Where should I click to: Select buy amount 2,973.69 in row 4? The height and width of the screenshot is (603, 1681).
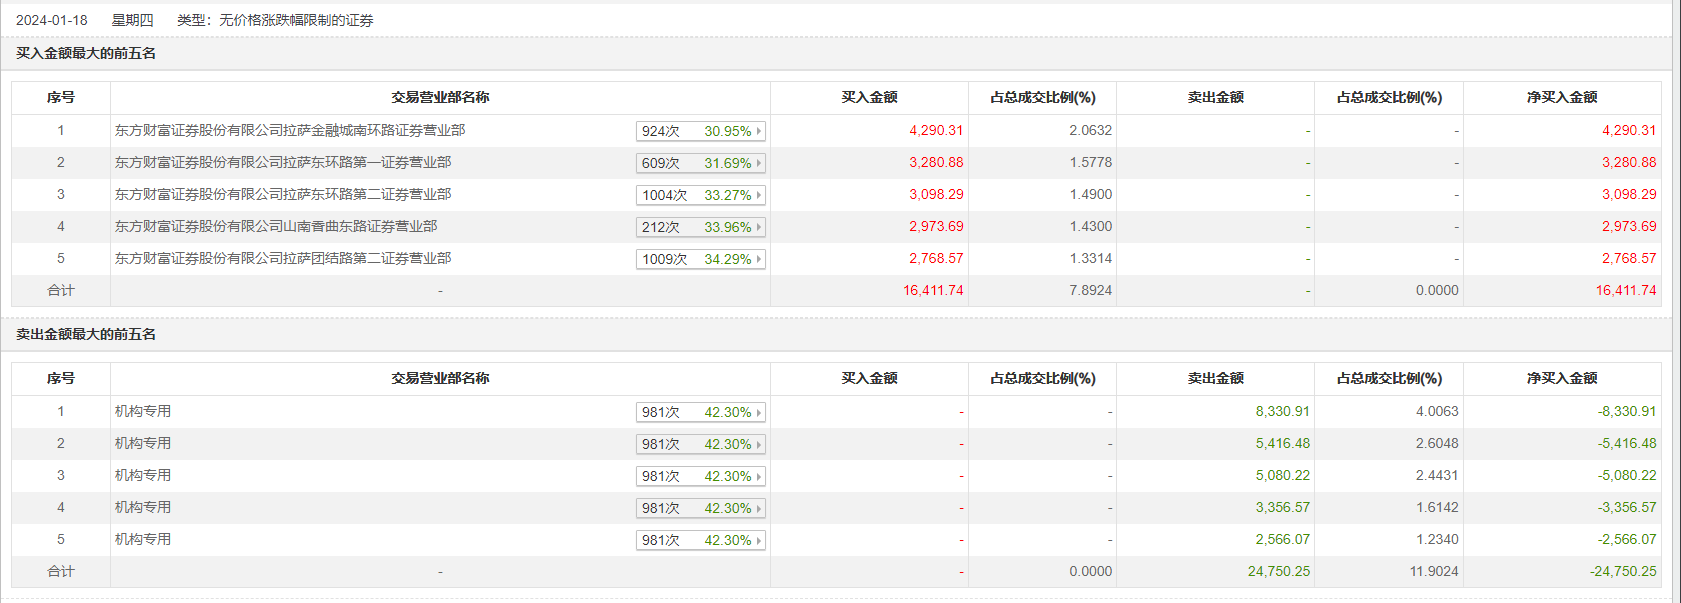936,226
